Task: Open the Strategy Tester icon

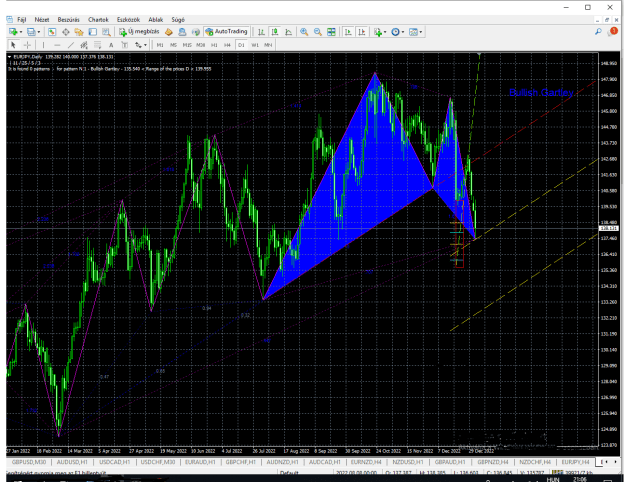Action: pyautogui.click(x=106, y=32)
